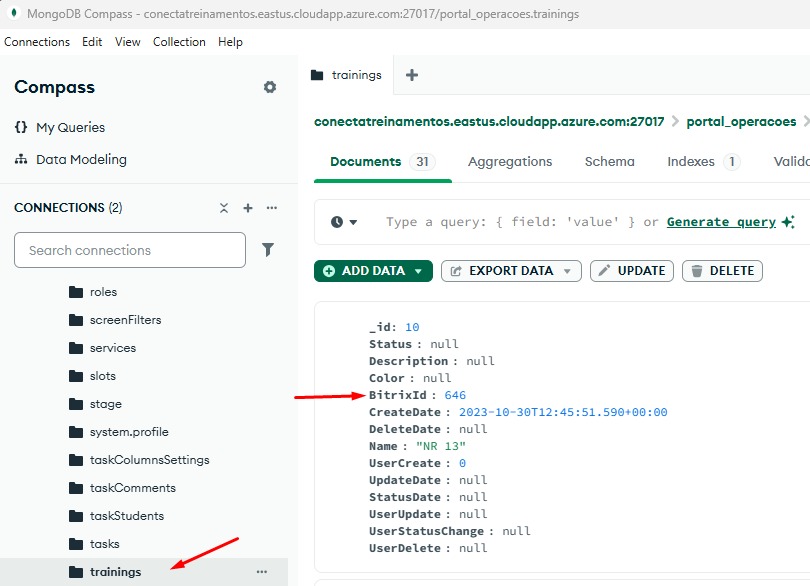The width and height of the screenshot is (810, 586).
Task: Focus the Search connections input field
Action: [x=130, y=250]
